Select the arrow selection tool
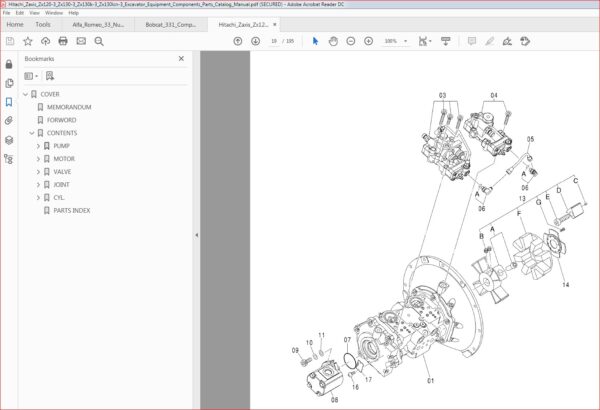 pos(315,41)
